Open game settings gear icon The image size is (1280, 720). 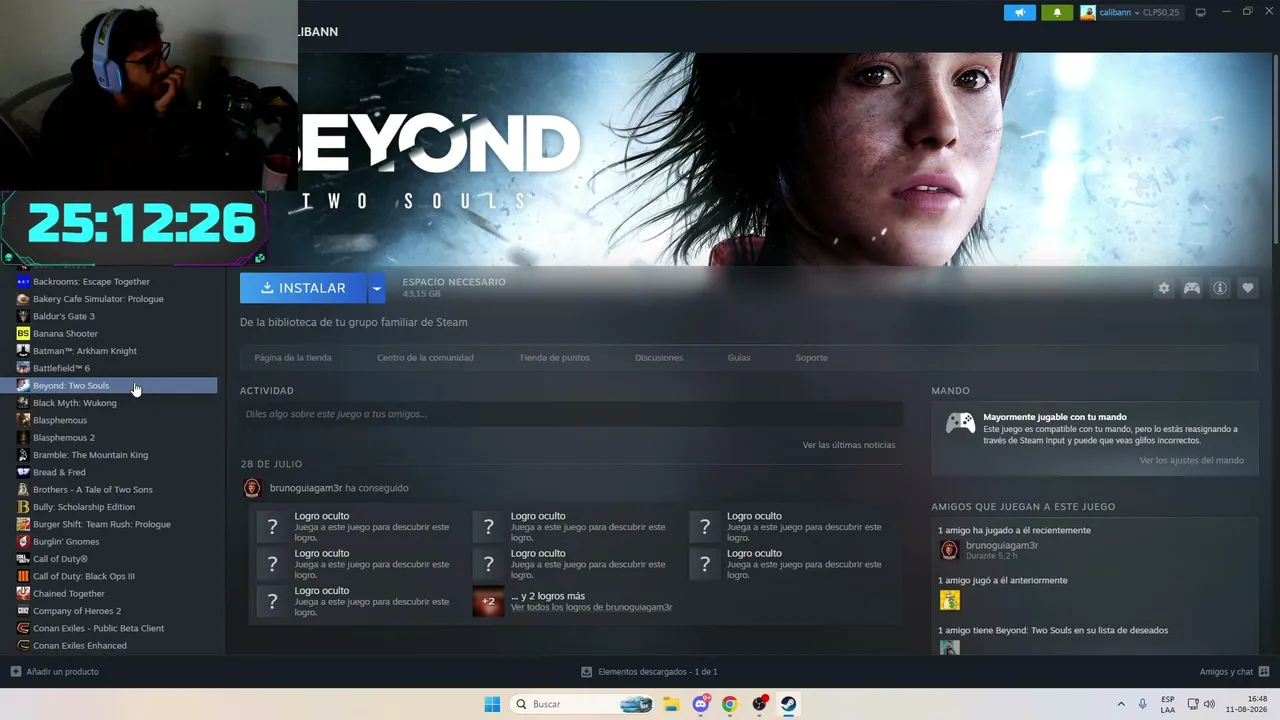1164,288
